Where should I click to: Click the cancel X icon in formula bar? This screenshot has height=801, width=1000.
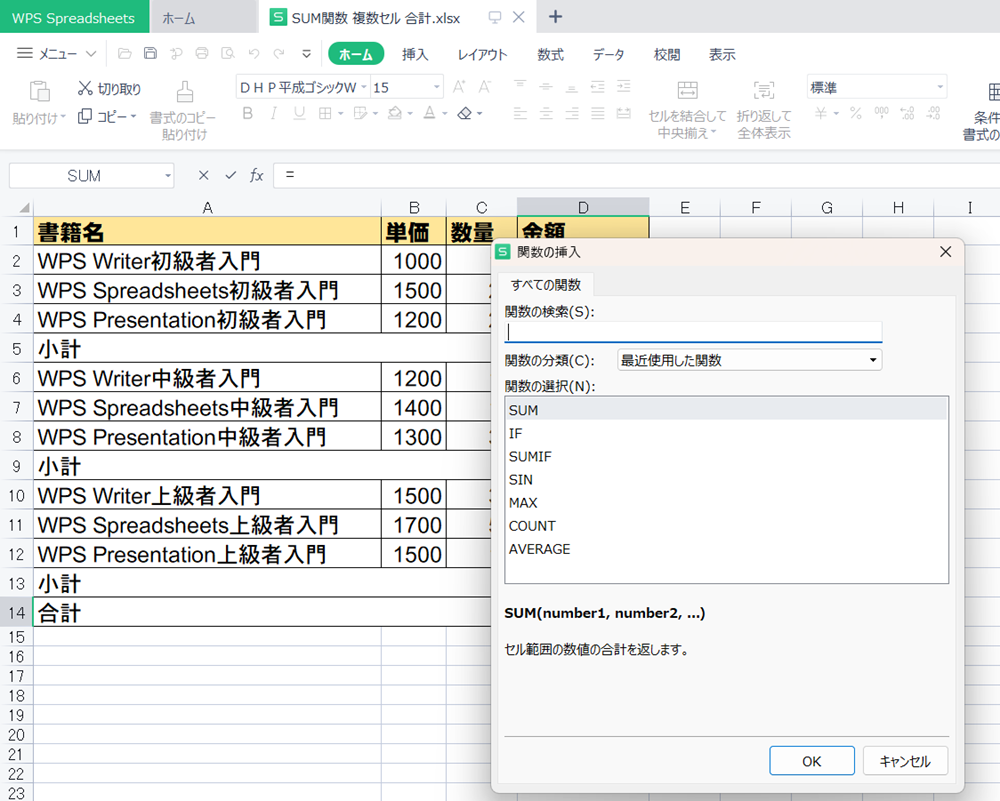pos(203,175)
